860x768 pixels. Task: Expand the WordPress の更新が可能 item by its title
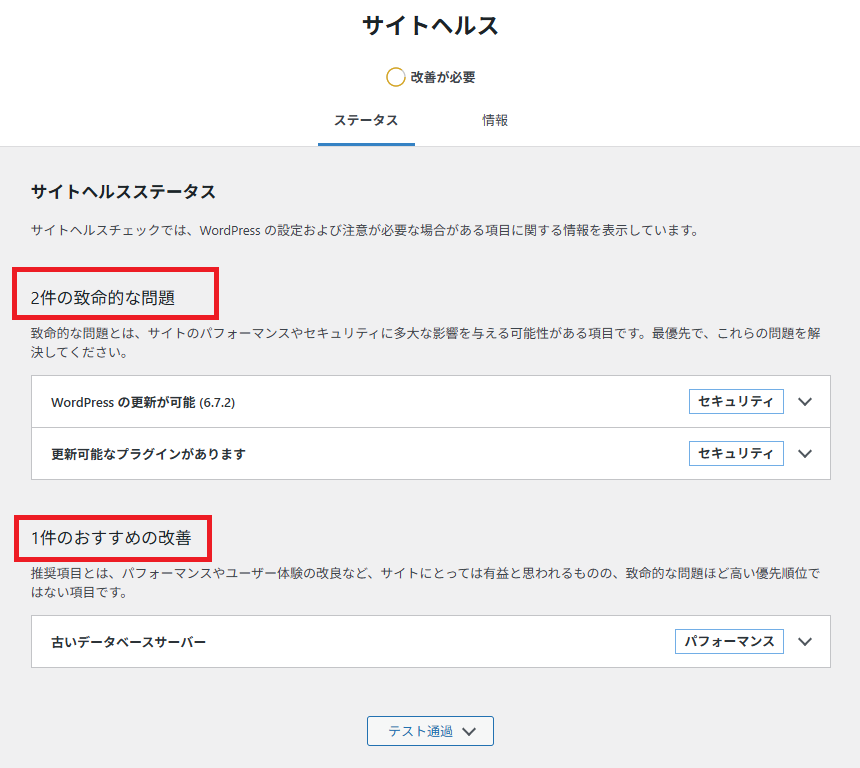click(x=143, y=402)
